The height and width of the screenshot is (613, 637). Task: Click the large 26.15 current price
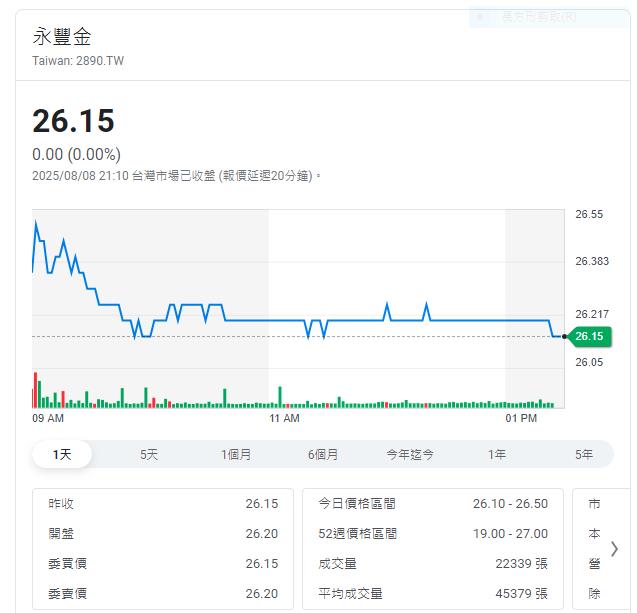coord(74,121)
